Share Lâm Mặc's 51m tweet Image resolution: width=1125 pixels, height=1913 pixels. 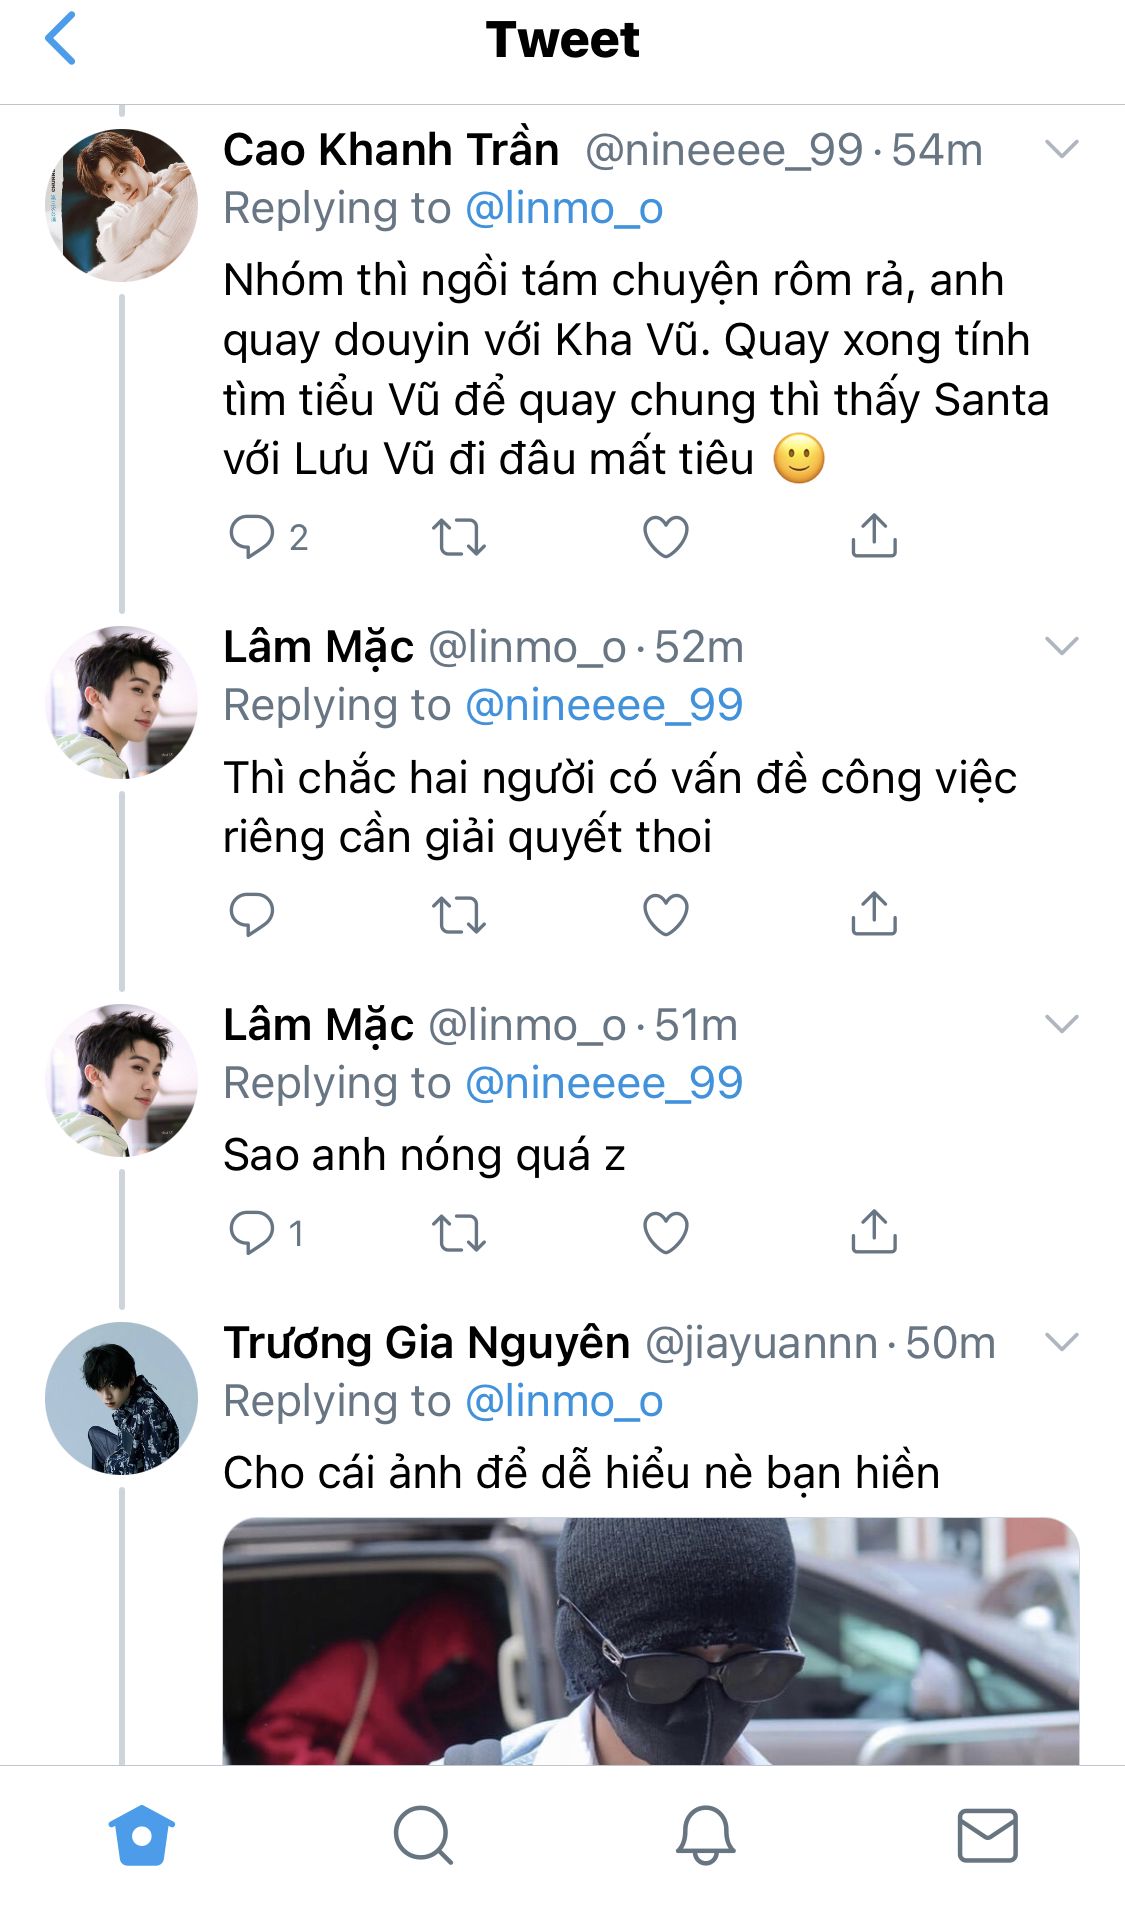pyautogui.click(x=874, y=1231)
